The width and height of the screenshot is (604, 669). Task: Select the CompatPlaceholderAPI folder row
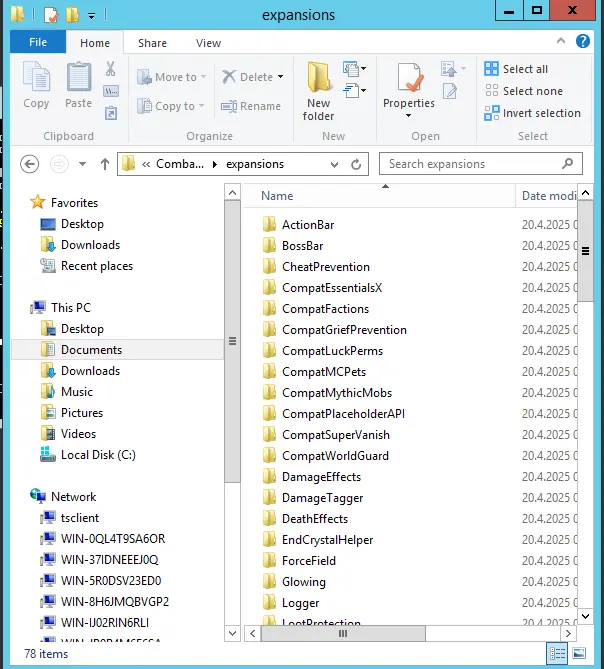[x=334, y=414]
